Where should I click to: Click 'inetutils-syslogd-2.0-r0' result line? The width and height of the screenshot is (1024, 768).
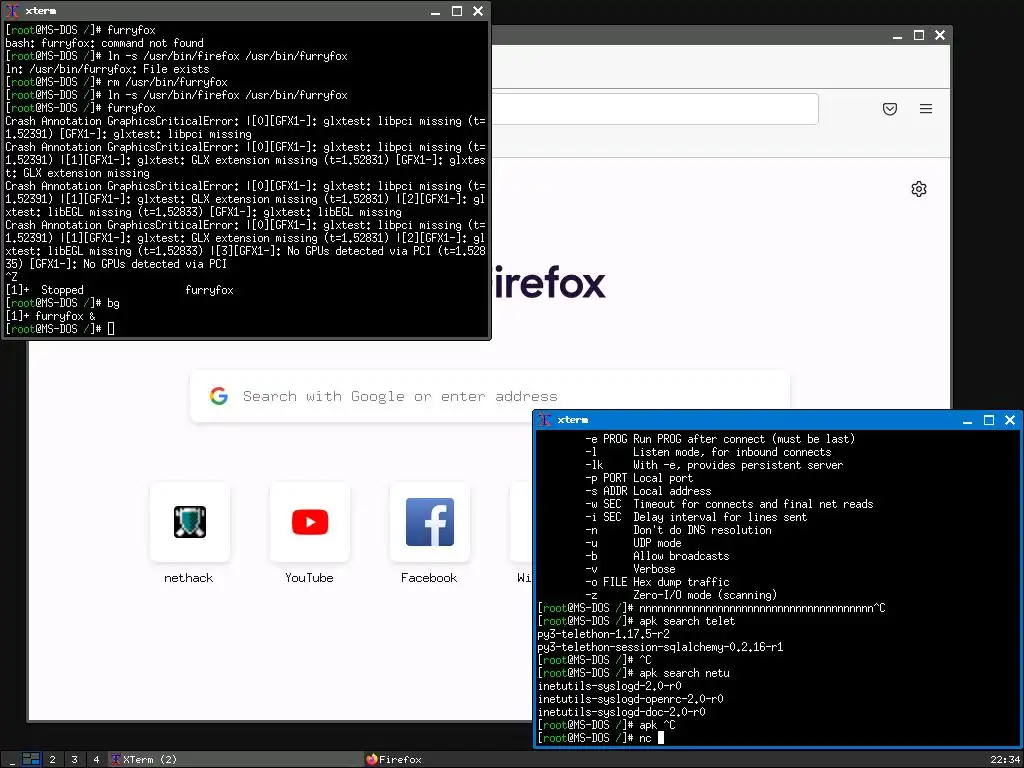[x=609, y=686]
